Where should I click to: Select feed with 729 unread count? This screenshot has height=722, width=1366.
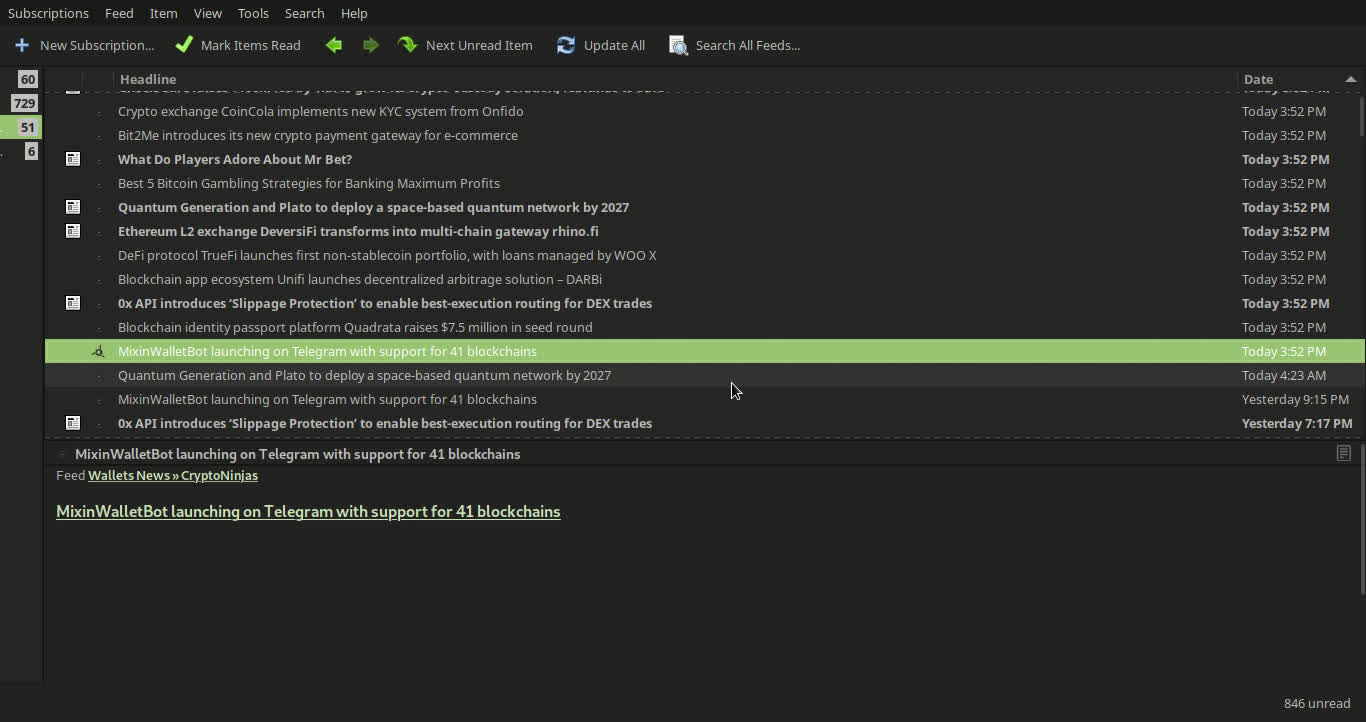coord(24,103)
